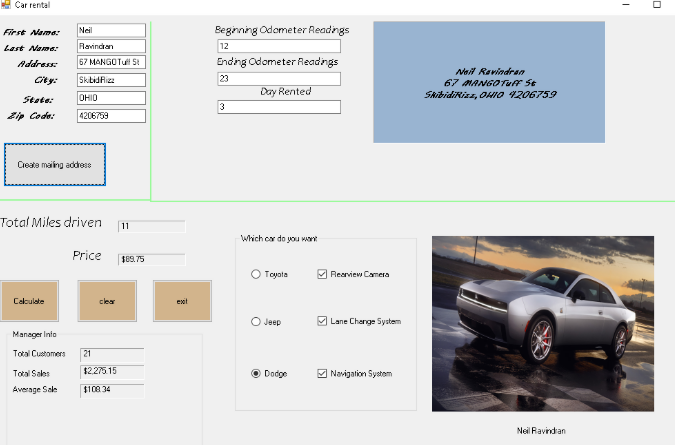
Task: Click the Car rental app icon in title bar
Action: pyautogui.click(x=6, y=5)
